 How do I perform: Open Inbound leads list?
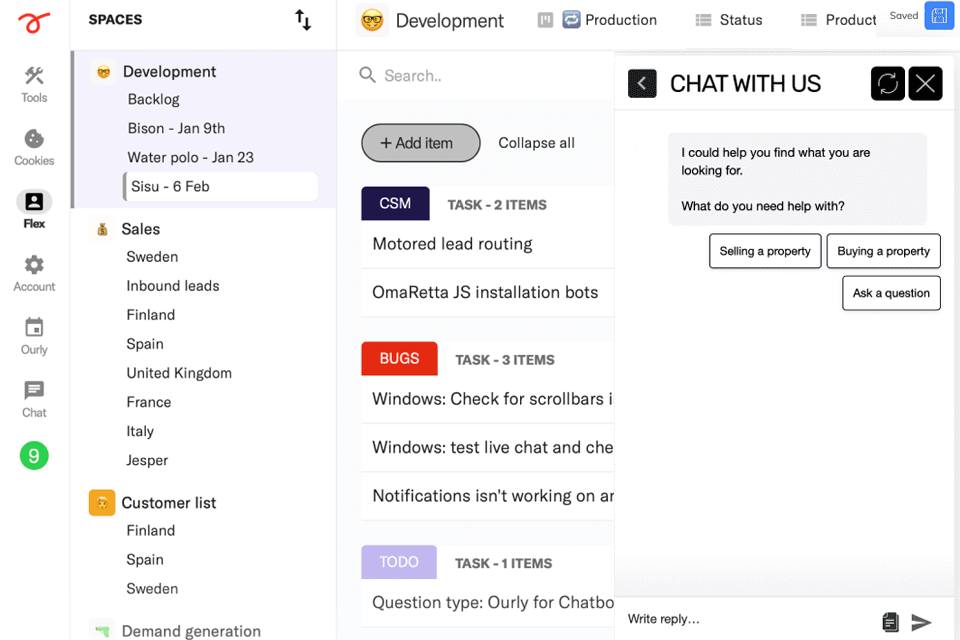click(x=173, y=286)
